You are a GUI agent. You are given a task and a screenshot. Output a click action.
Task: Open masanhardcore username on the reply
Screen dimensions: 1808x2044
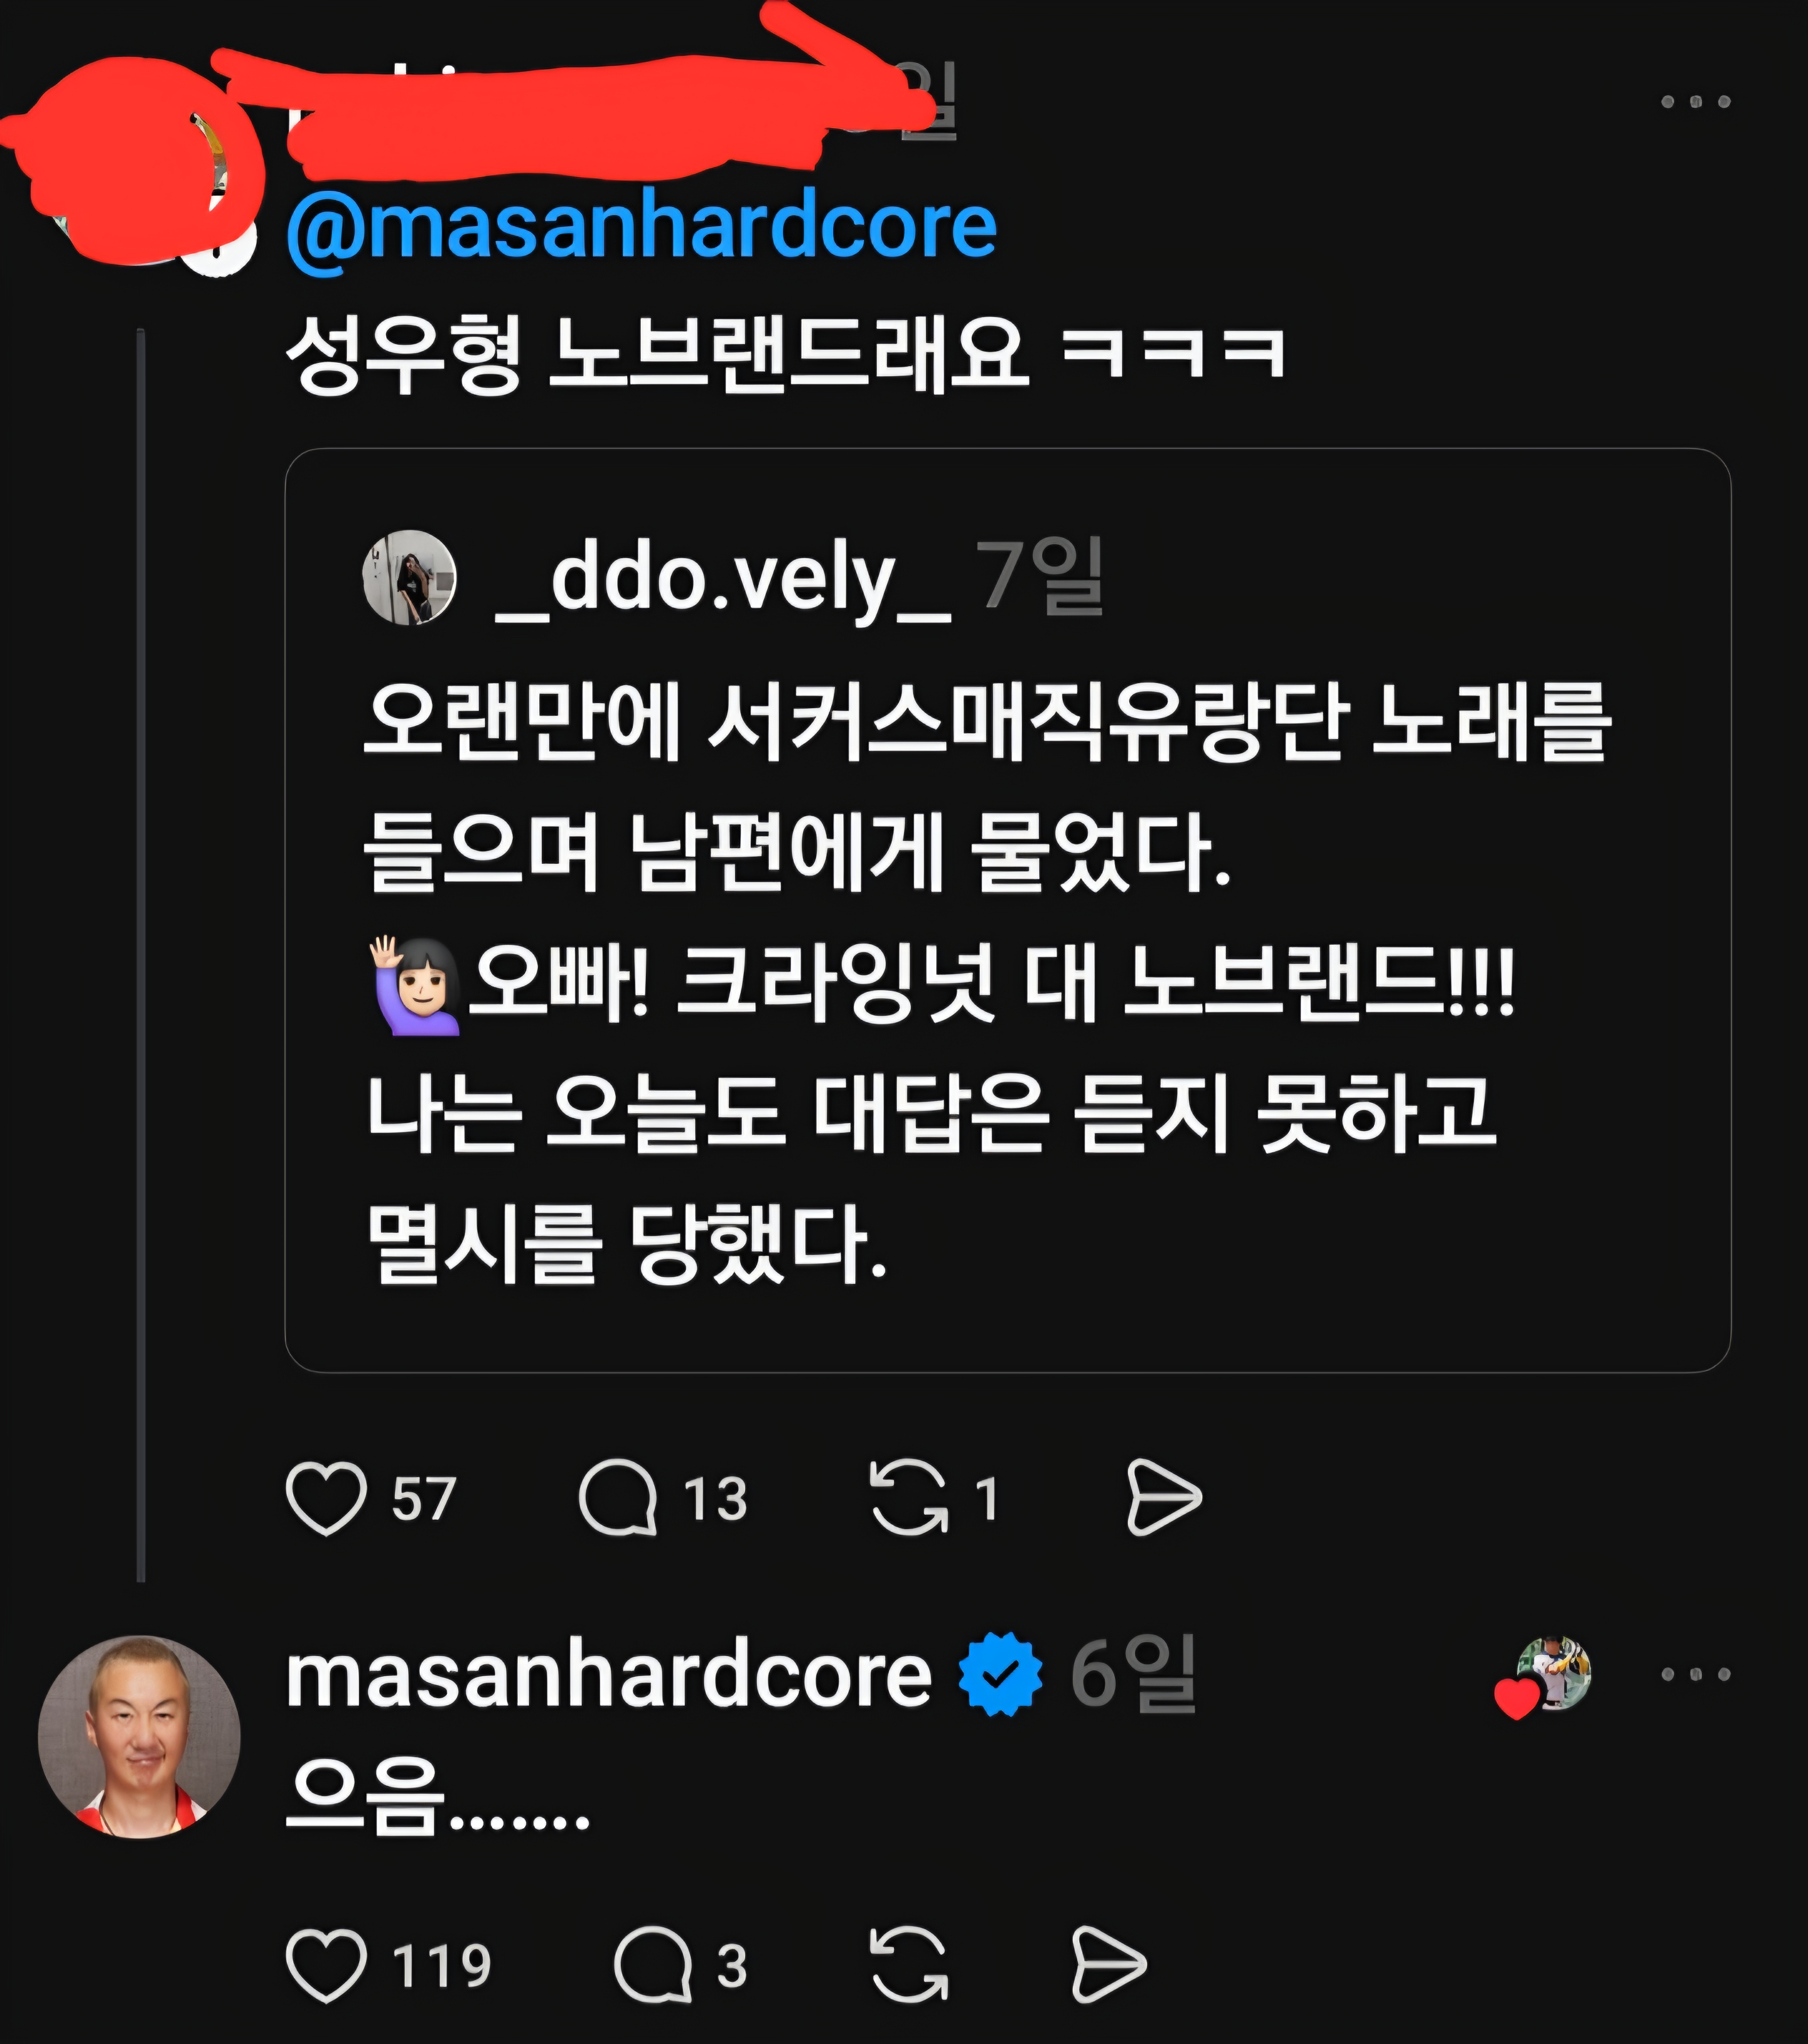(x=608, y=1675)
